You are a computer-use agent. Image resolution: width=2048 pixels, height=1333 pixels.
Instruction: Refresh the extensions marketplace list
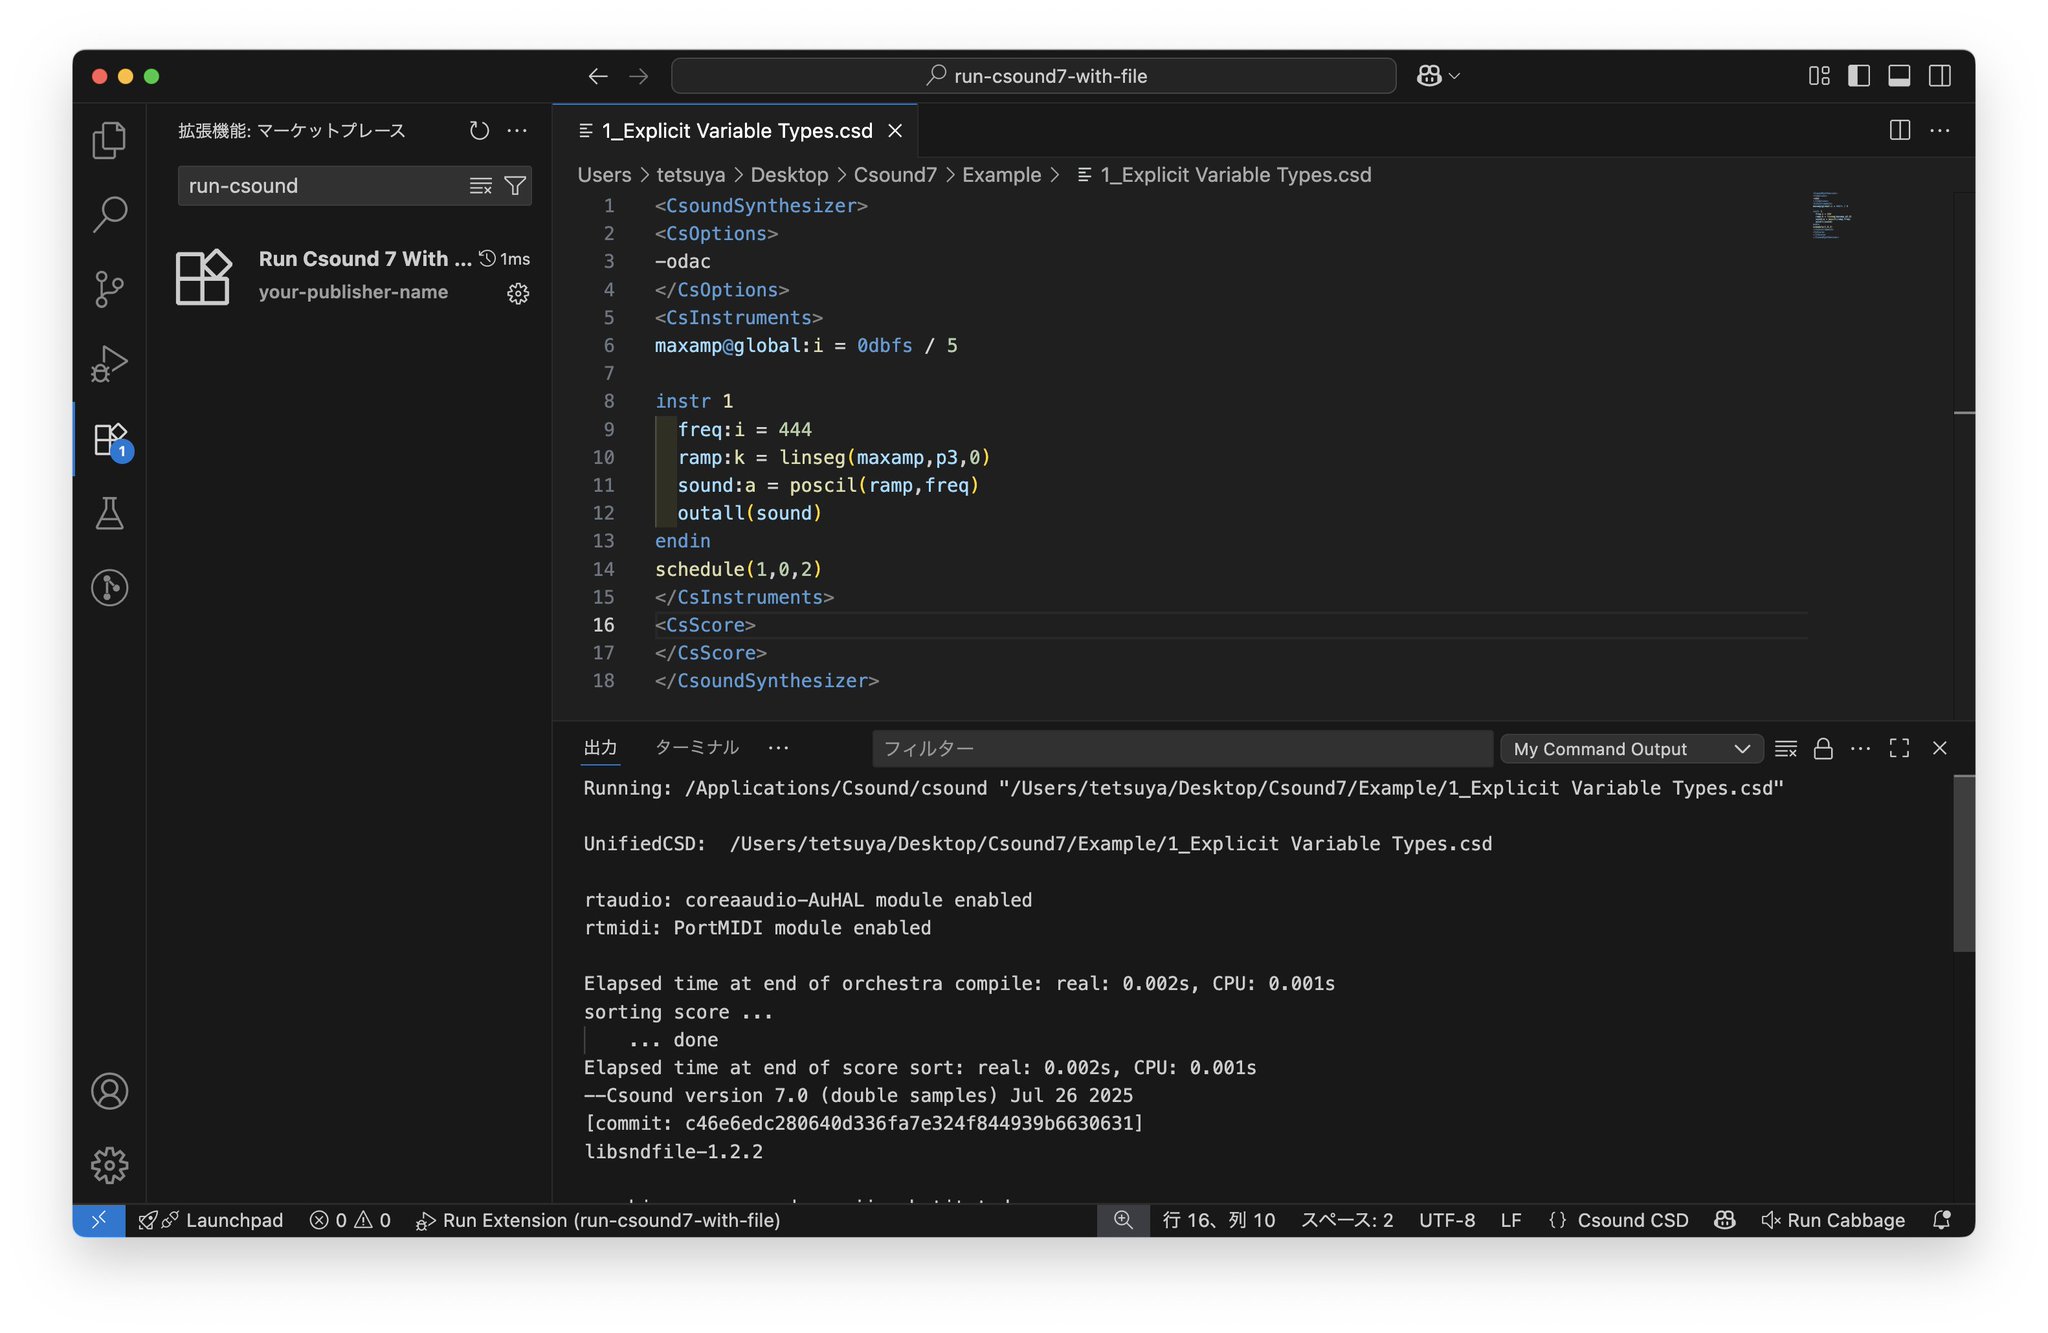[x=480, y=131]
